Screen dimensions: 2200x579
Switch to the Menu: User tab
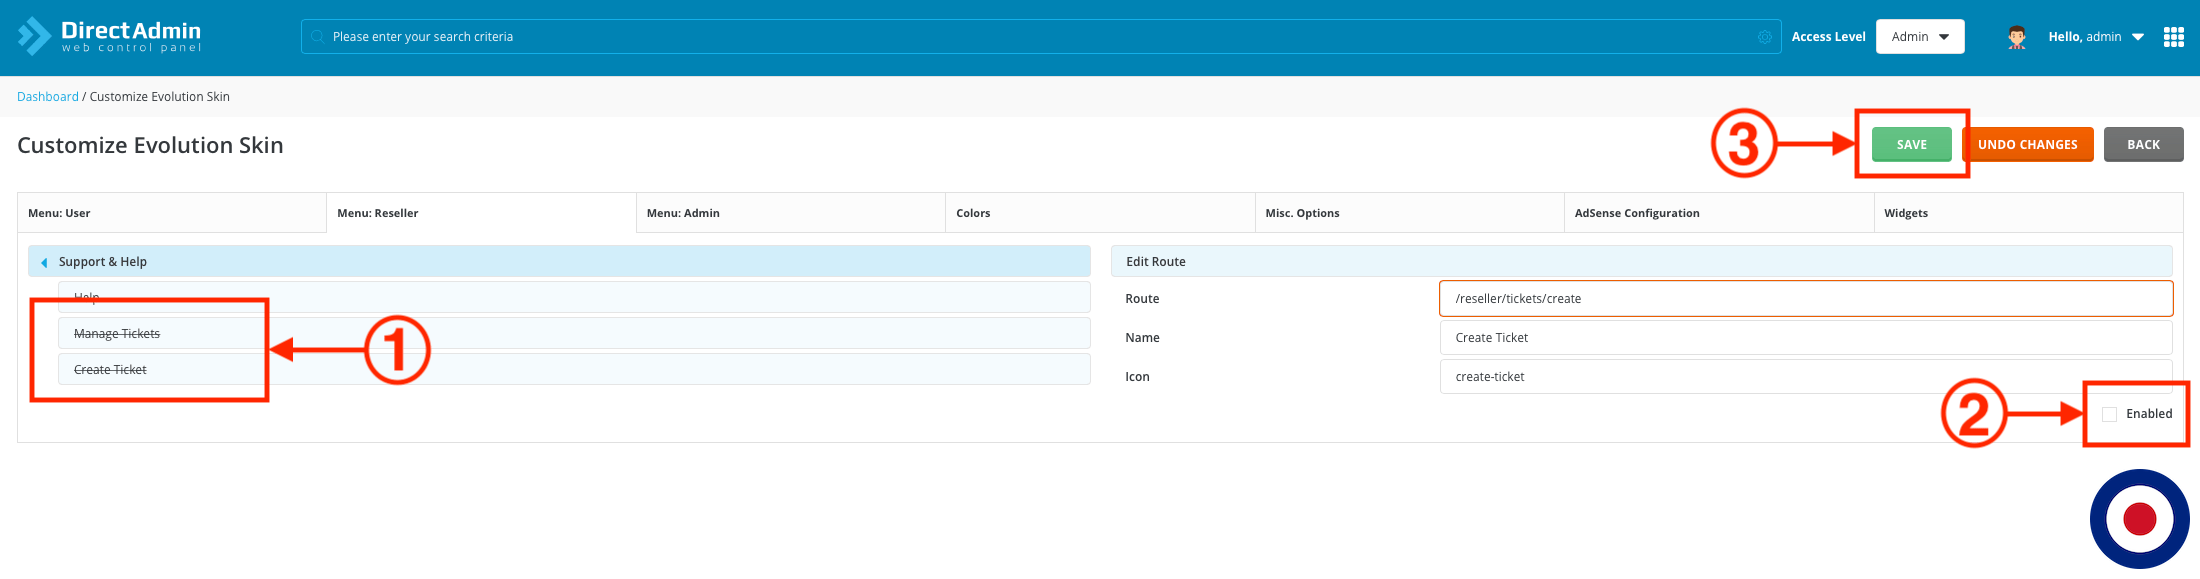(172, 213)
